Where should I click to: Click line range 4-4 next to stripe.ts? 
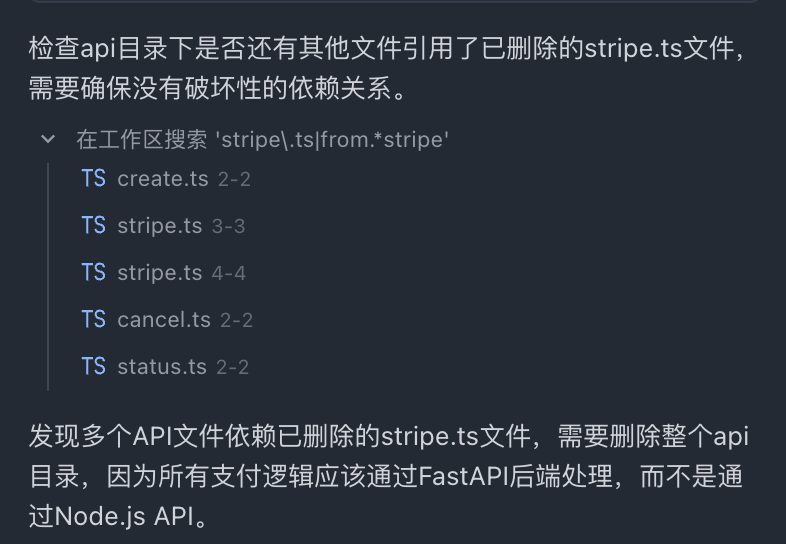229,274
